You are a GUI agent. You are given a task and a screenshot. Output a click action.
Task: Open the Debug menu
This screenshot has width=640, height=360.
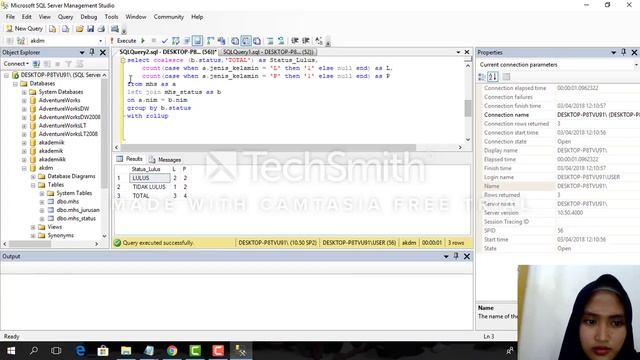pyautogui.click(x=89, y=17)
